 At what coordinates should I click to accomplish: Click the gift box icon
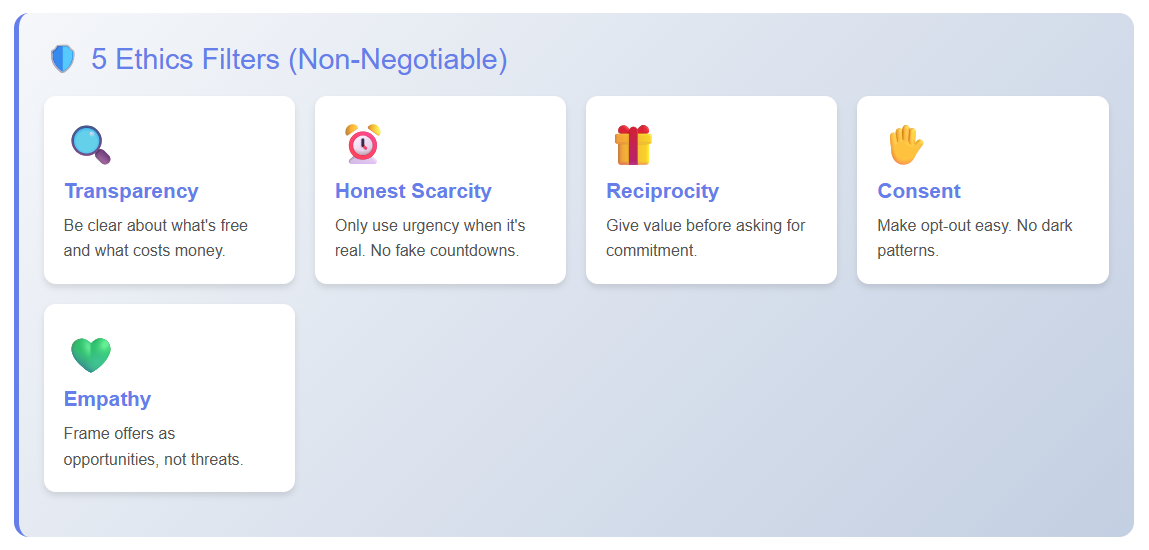pyautogui.click(x=632, y=144)
